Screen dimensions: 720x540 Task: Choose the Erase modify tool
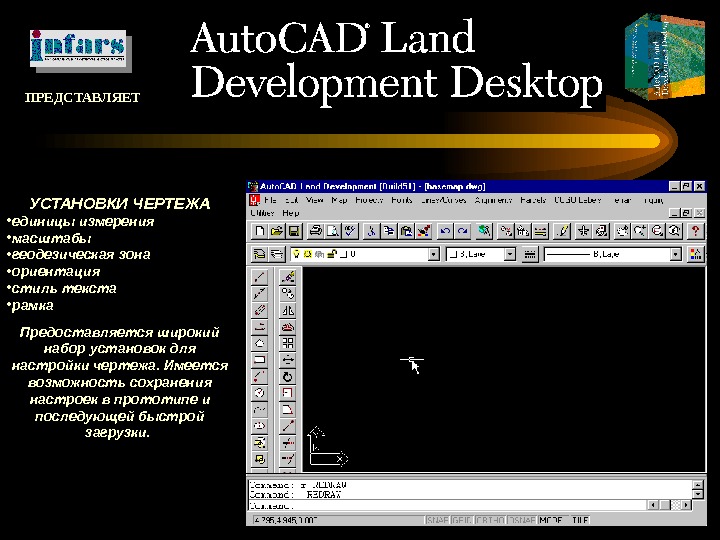pos(288,277)
